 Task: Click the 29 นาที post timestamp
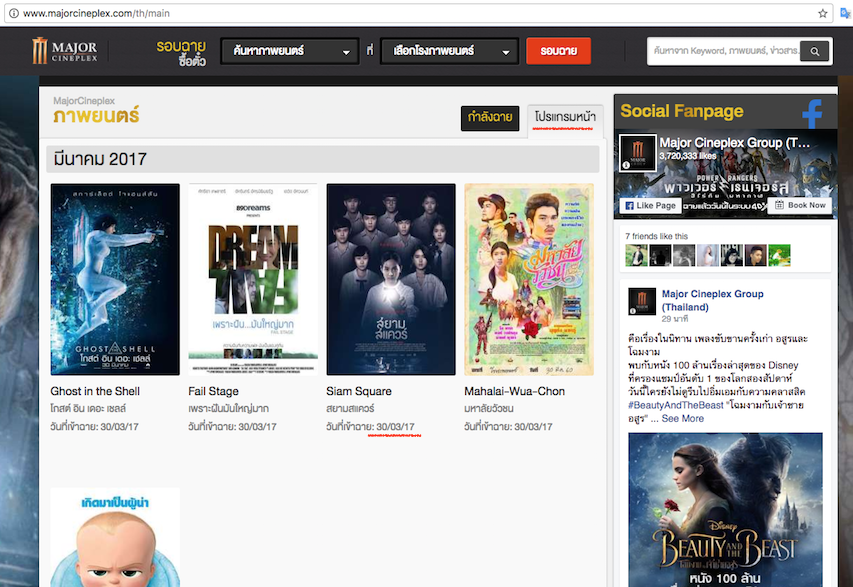coord(675,319)
